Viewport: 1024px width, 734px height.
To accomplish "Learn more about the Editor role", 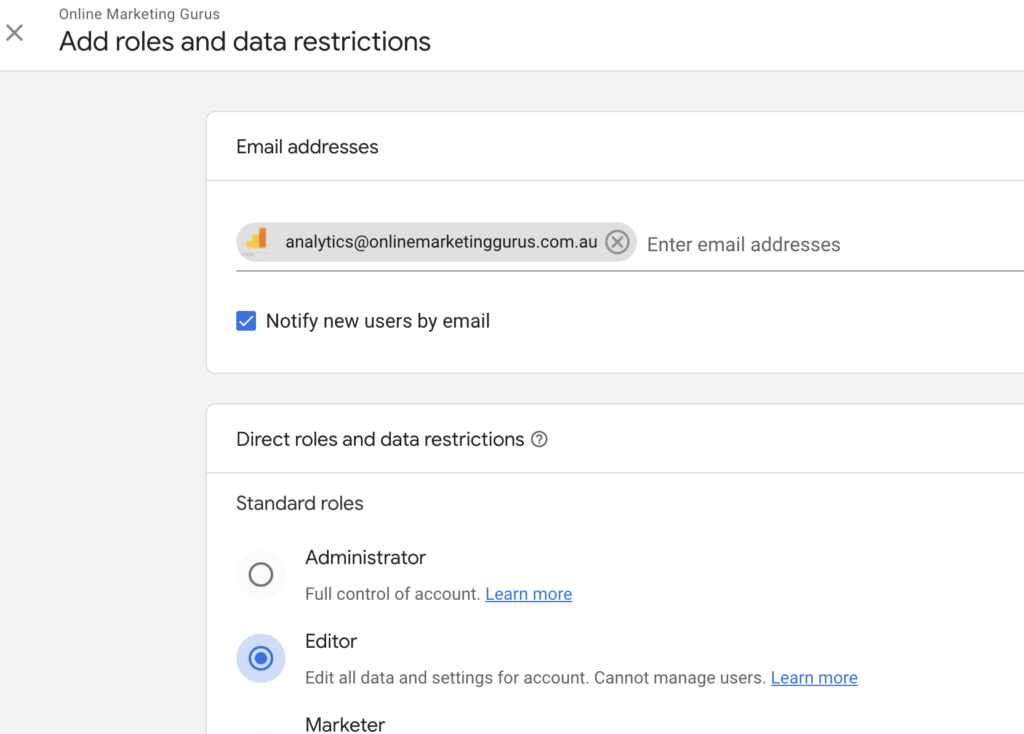I will [x=814, y=678].
